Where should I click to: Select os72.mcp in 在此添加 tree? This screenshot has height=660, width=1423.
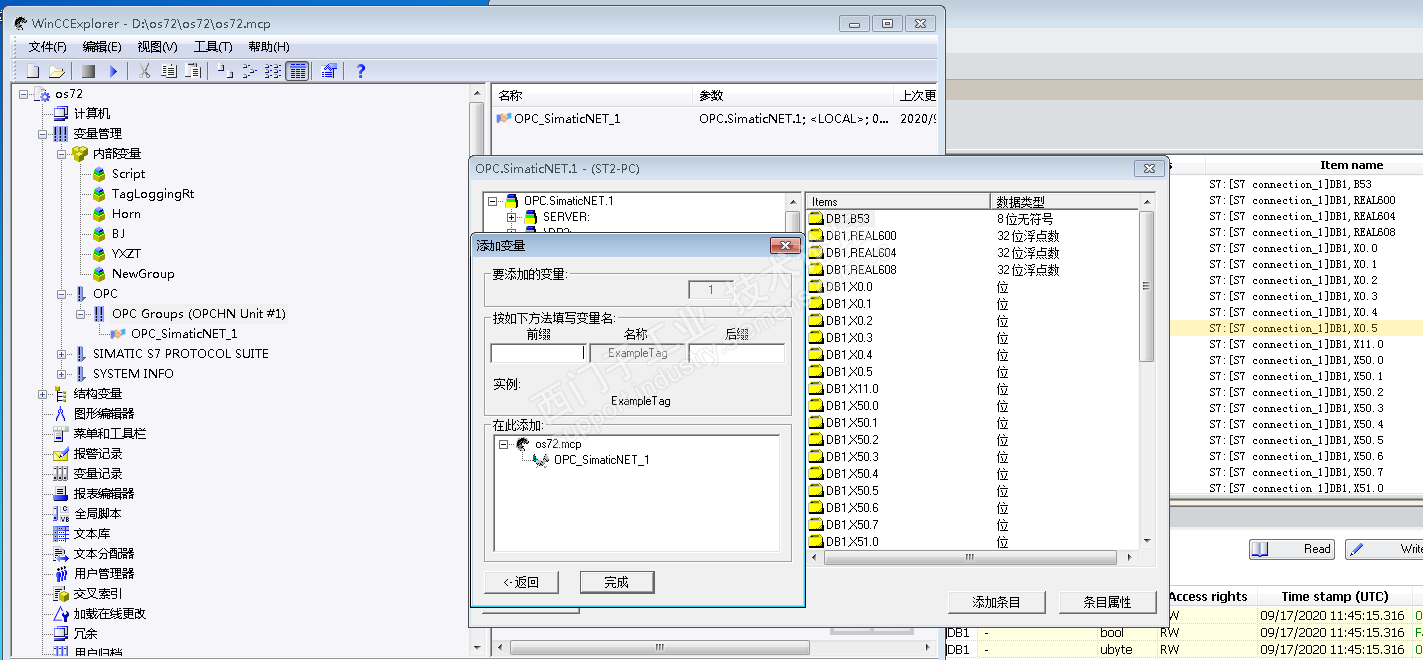click(558, 443)
